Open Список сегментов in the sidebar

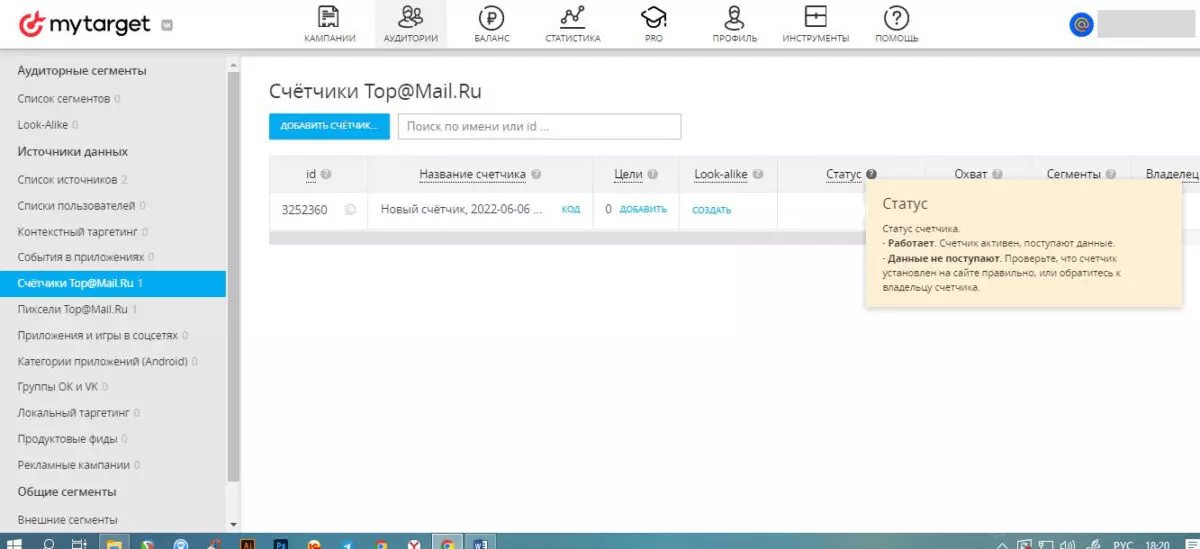(63, 99)
